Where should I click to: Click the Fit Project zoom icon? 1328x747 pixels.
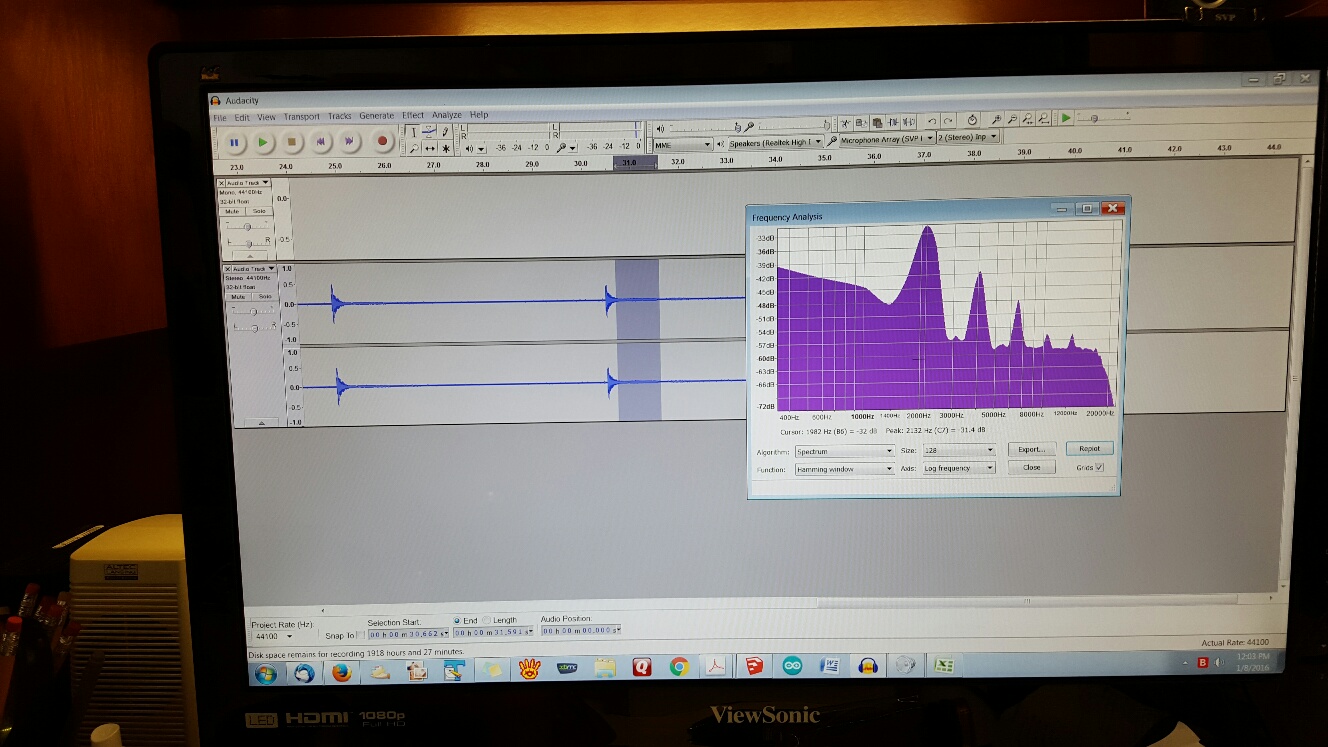click(1043, 119)
